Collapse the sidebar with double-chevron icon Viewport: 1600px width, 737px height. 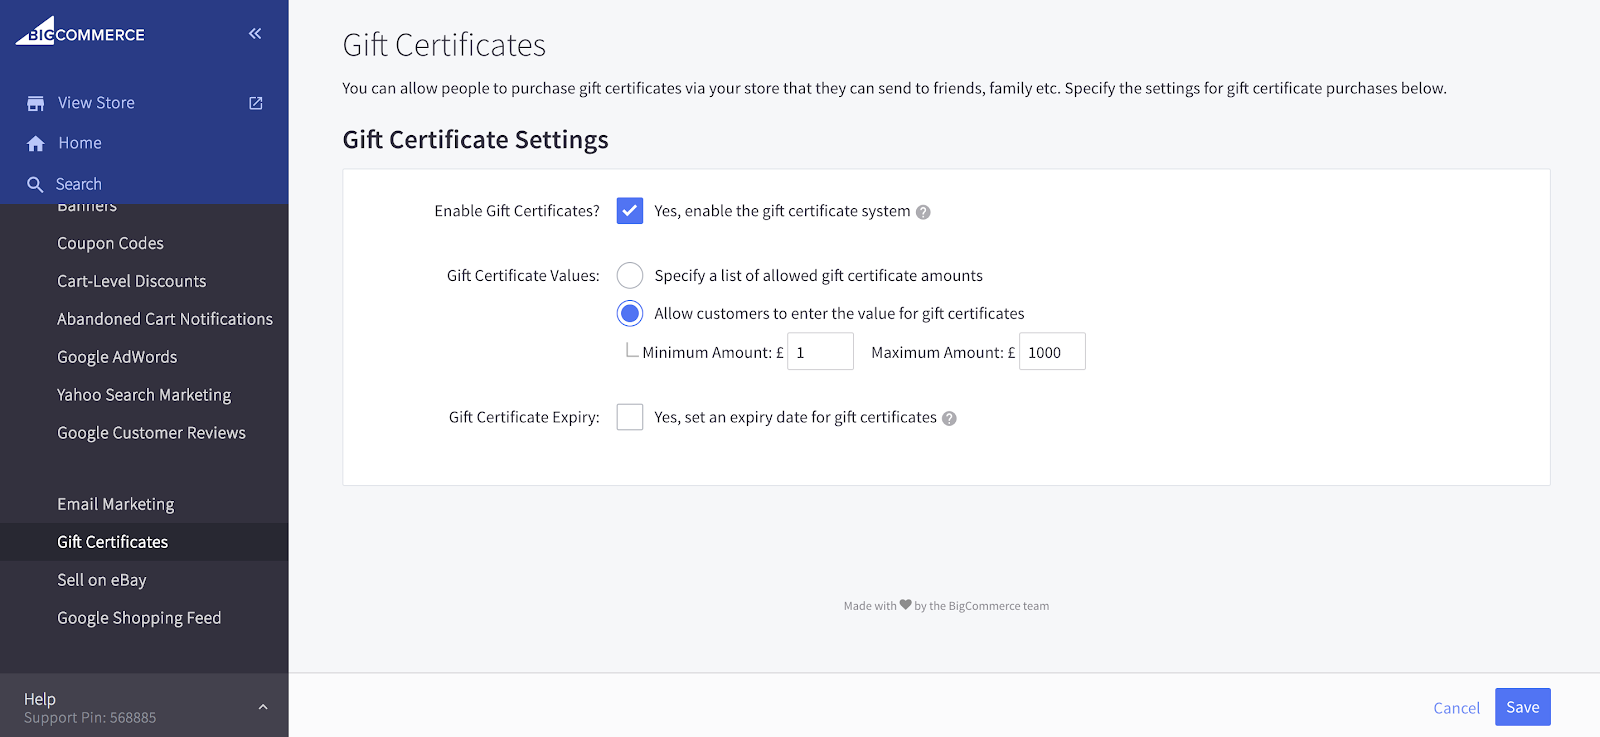[x=255, y=34]
